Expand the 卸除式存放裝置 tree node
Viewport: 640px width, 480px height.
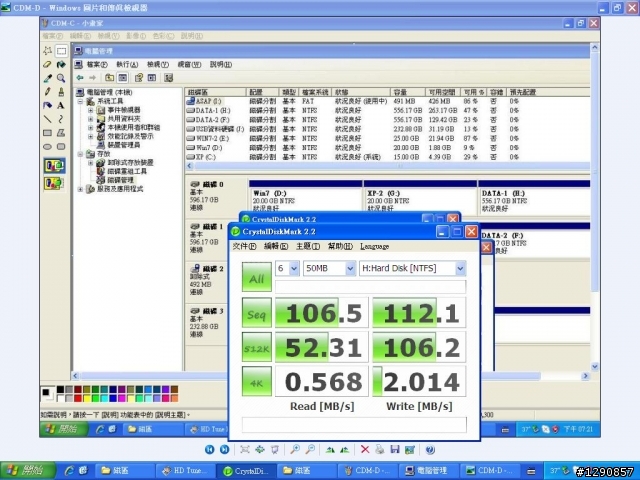point(90,162)
